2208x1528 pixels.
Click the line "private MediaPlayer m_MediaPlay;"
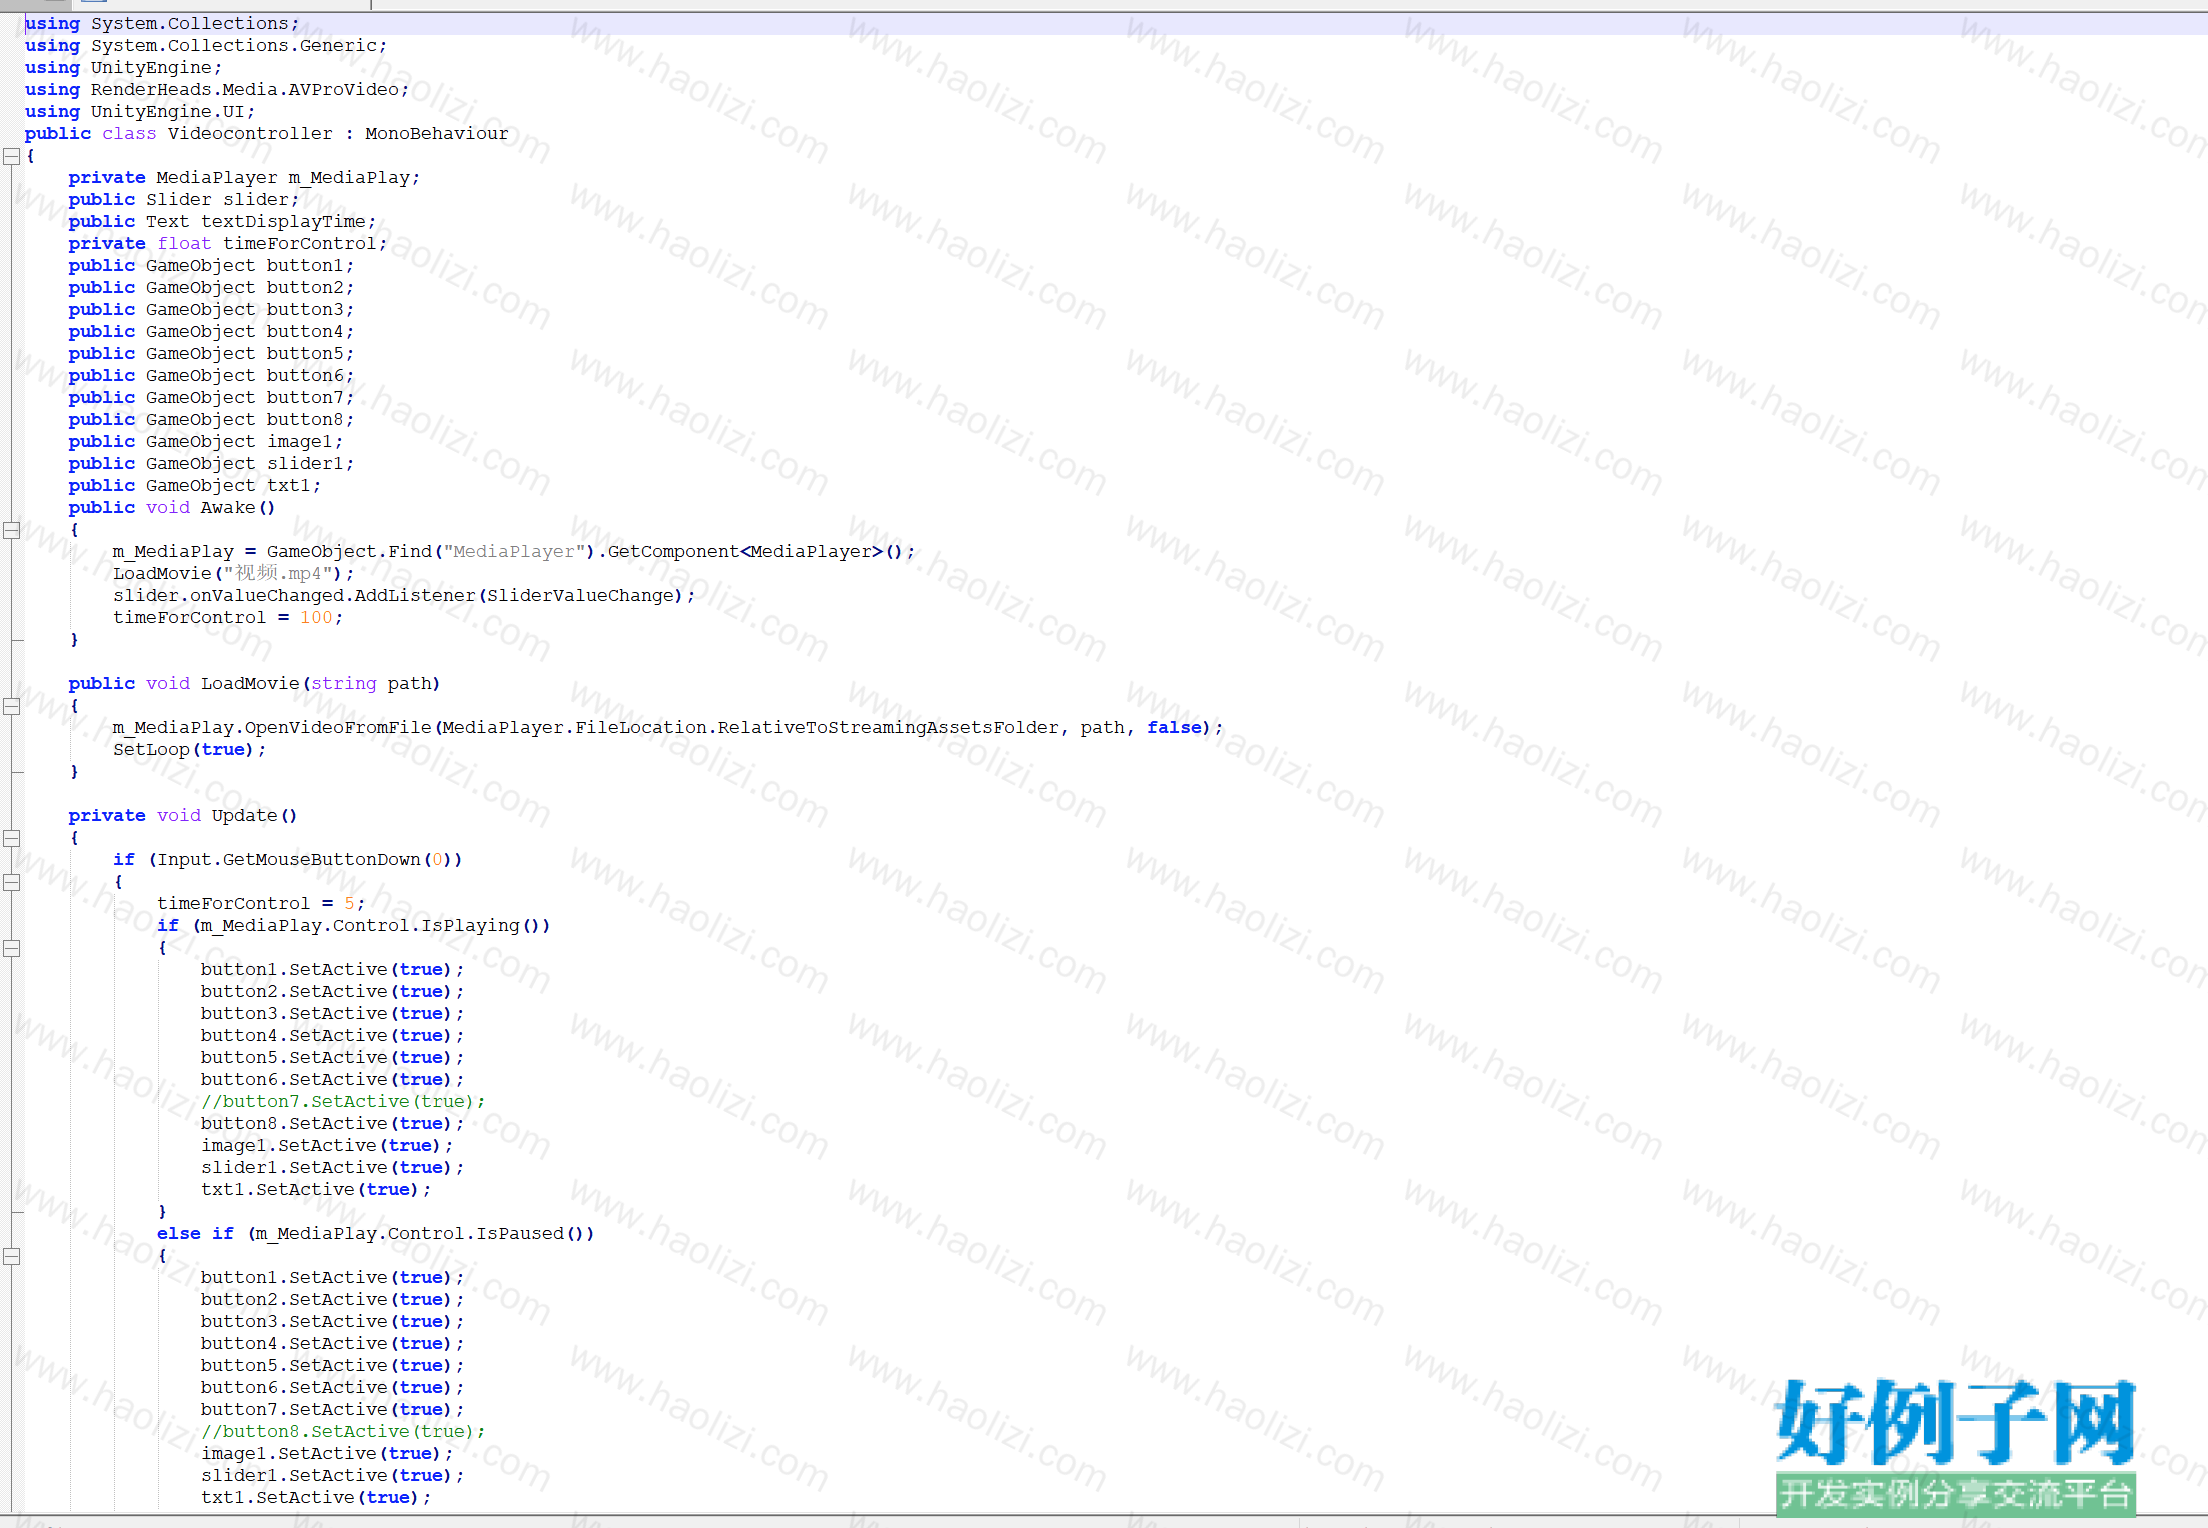click(x=245, y=178)
